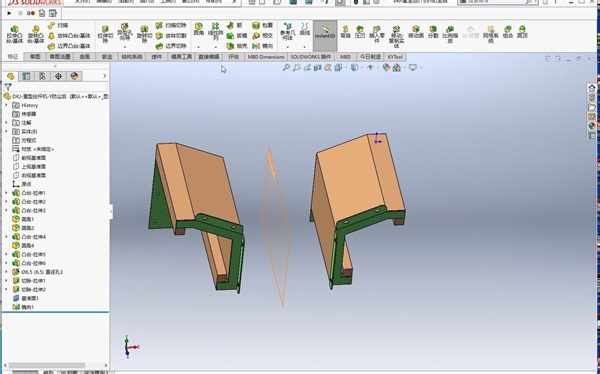Choose the 包覆 wrap tool
The image size is (600, 374).
262,26
